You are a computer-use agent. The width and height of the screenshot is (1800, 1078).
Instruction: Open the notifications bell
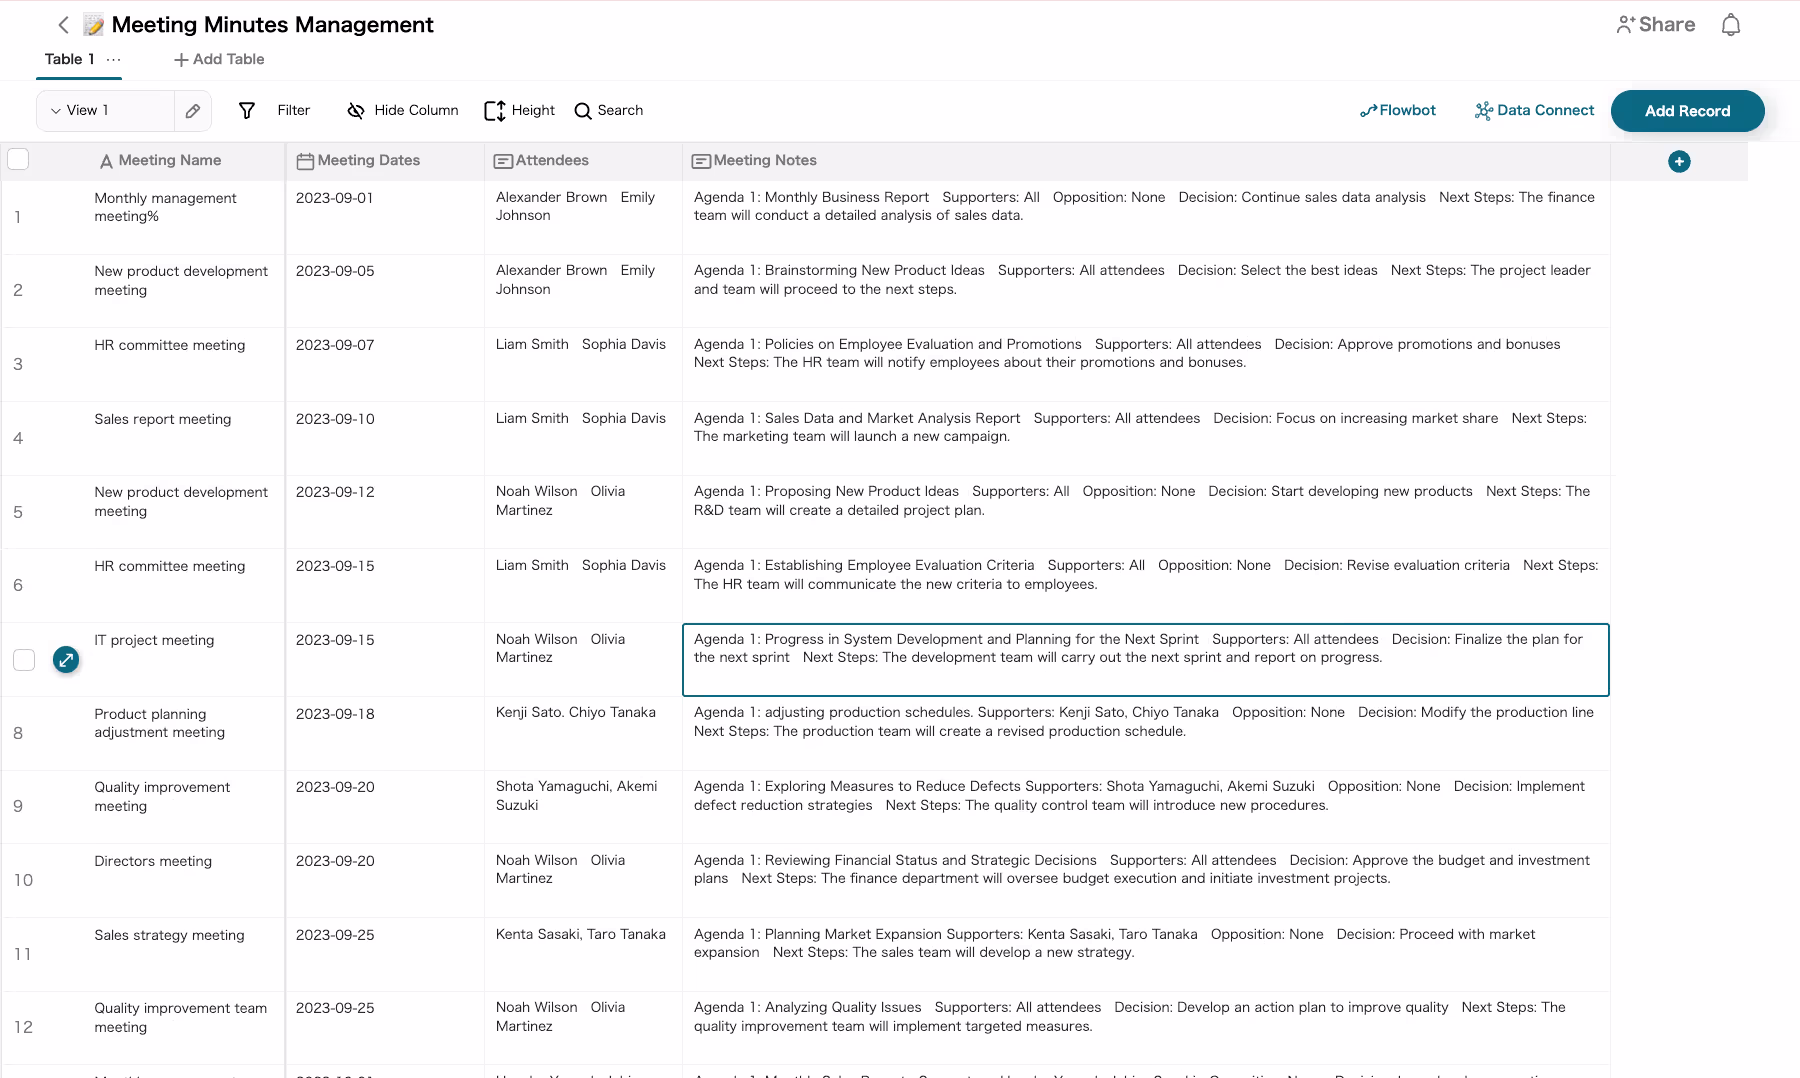coord(1731,25)
